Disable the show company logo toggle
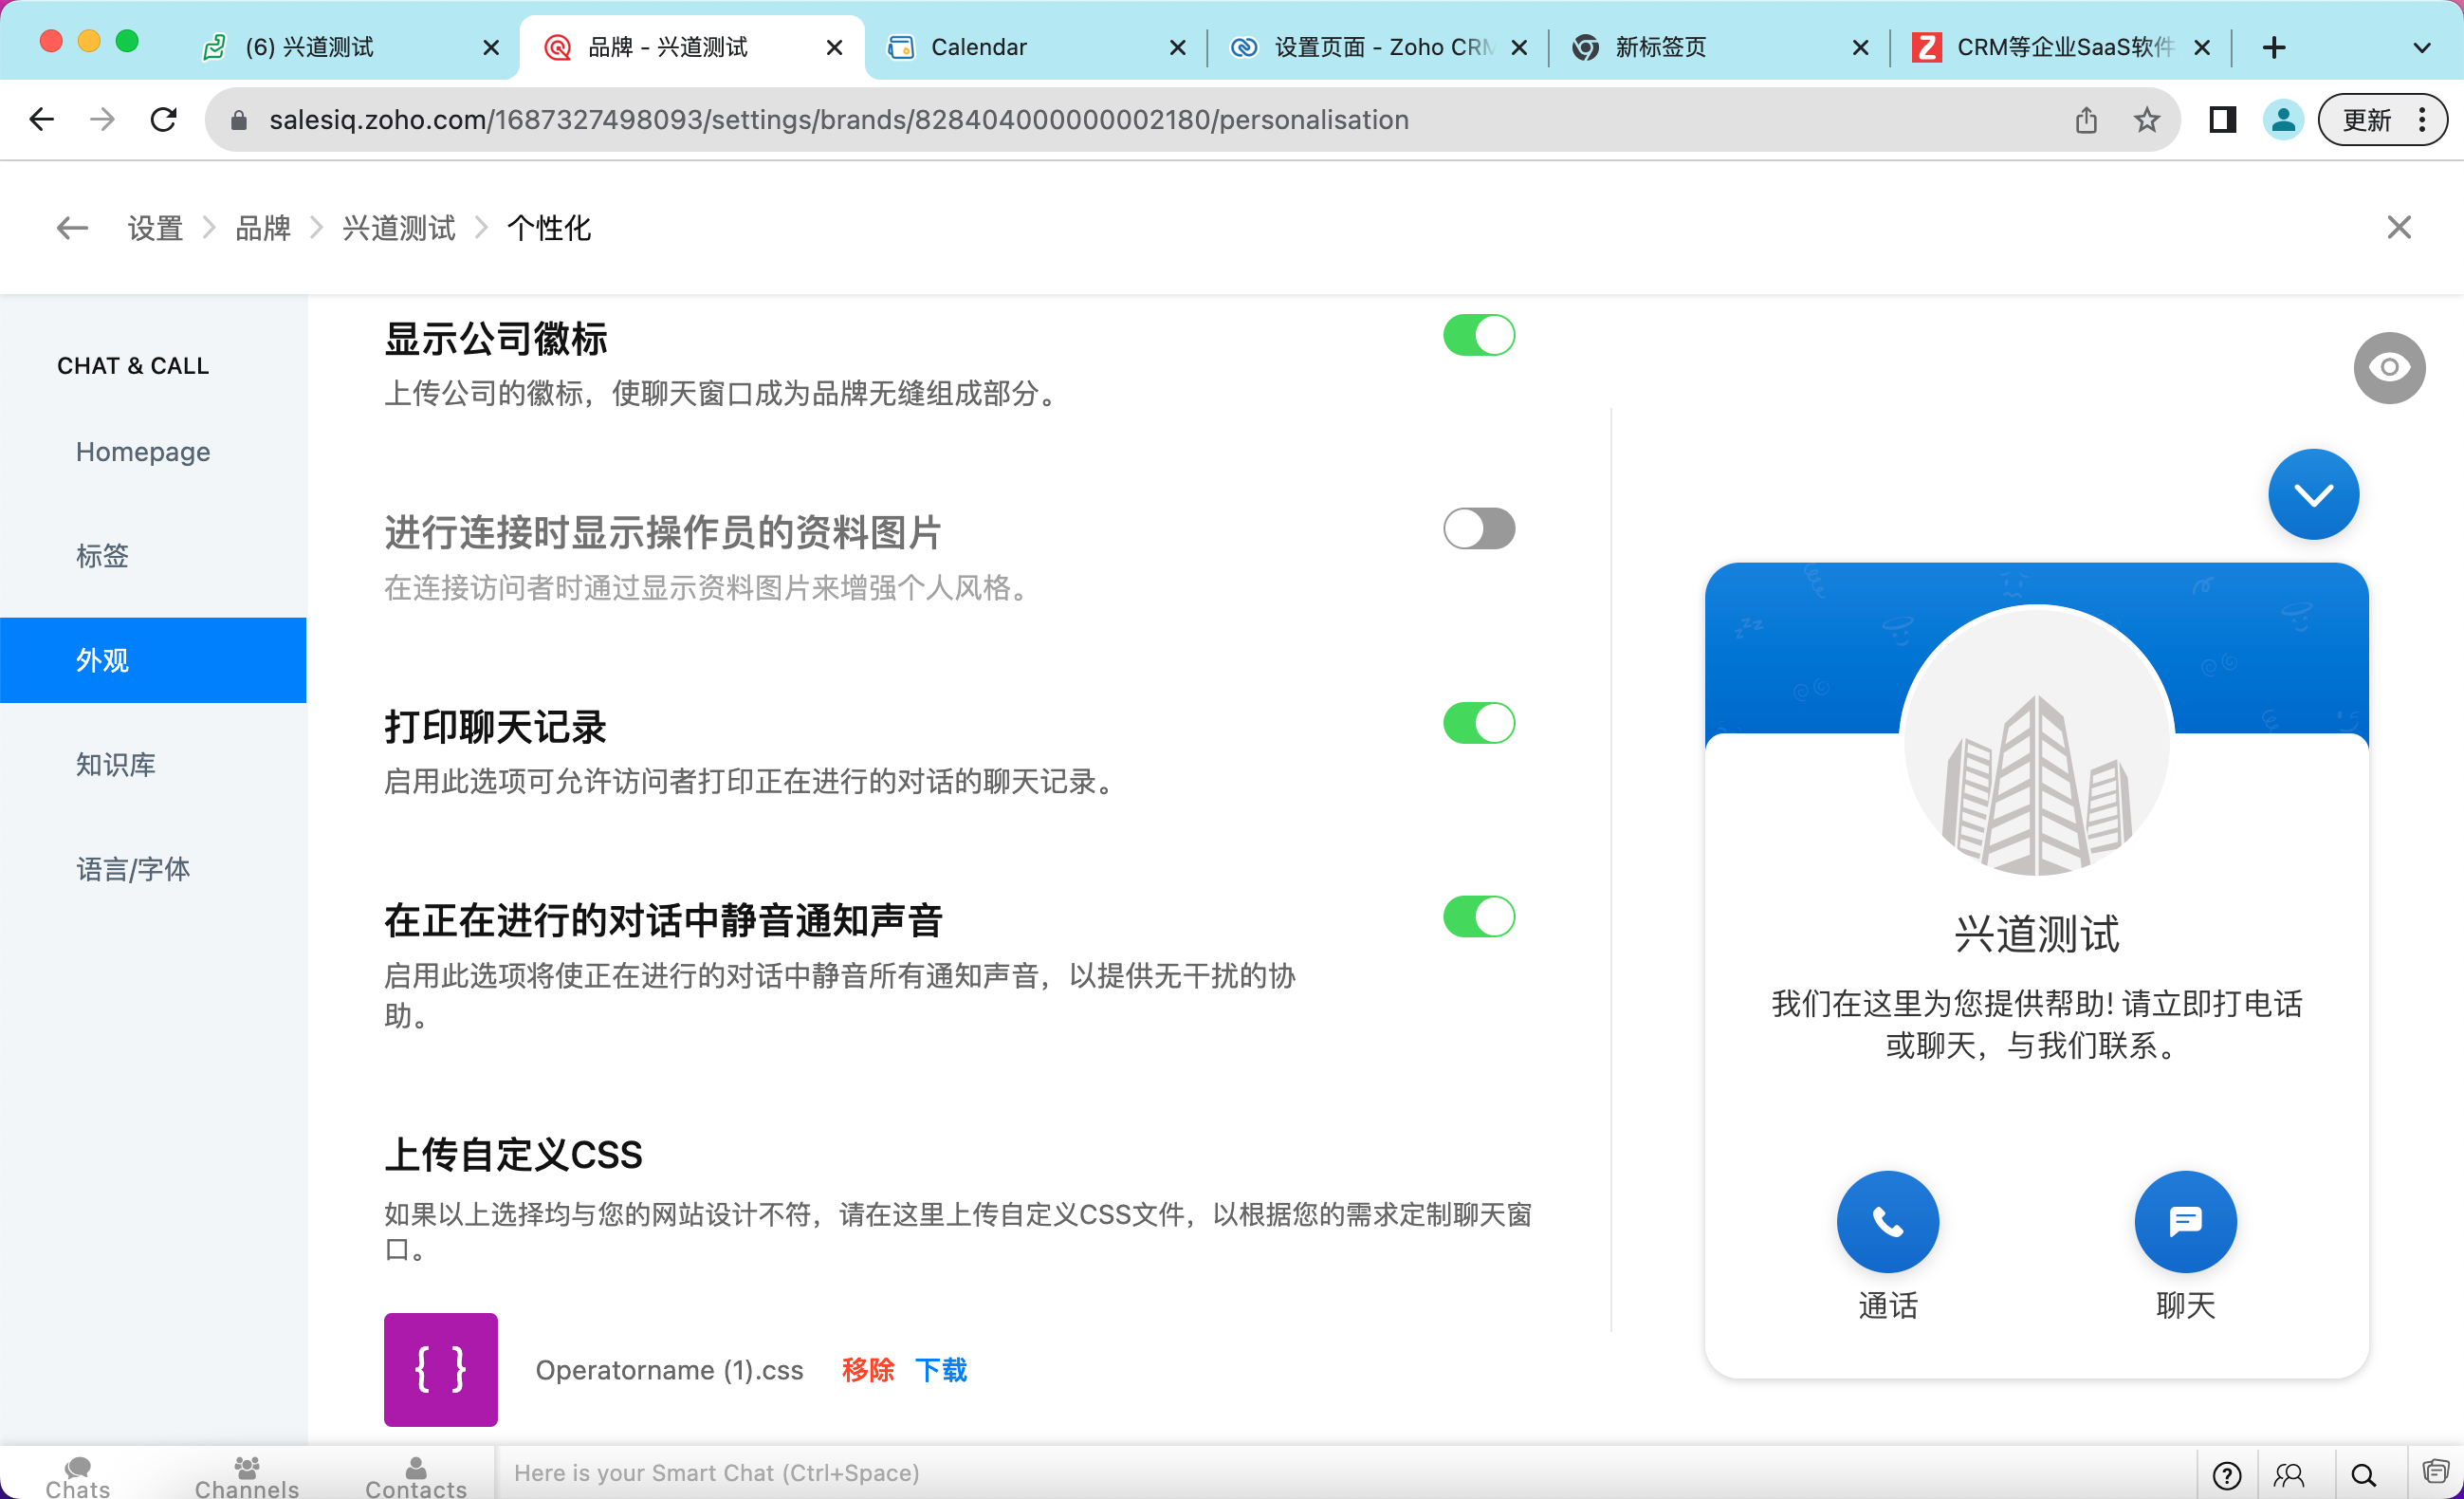Screen dimensions: 2464x1499 (1478, 335)
